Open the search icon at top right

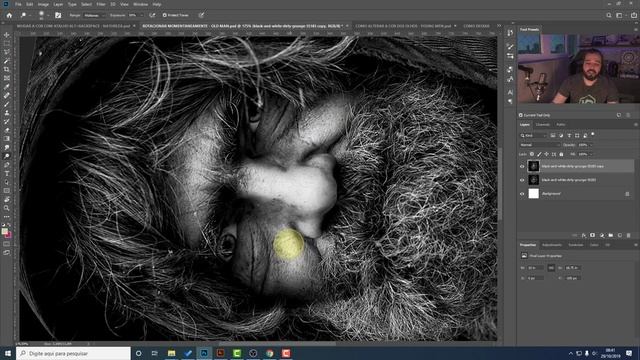[609, 15]
